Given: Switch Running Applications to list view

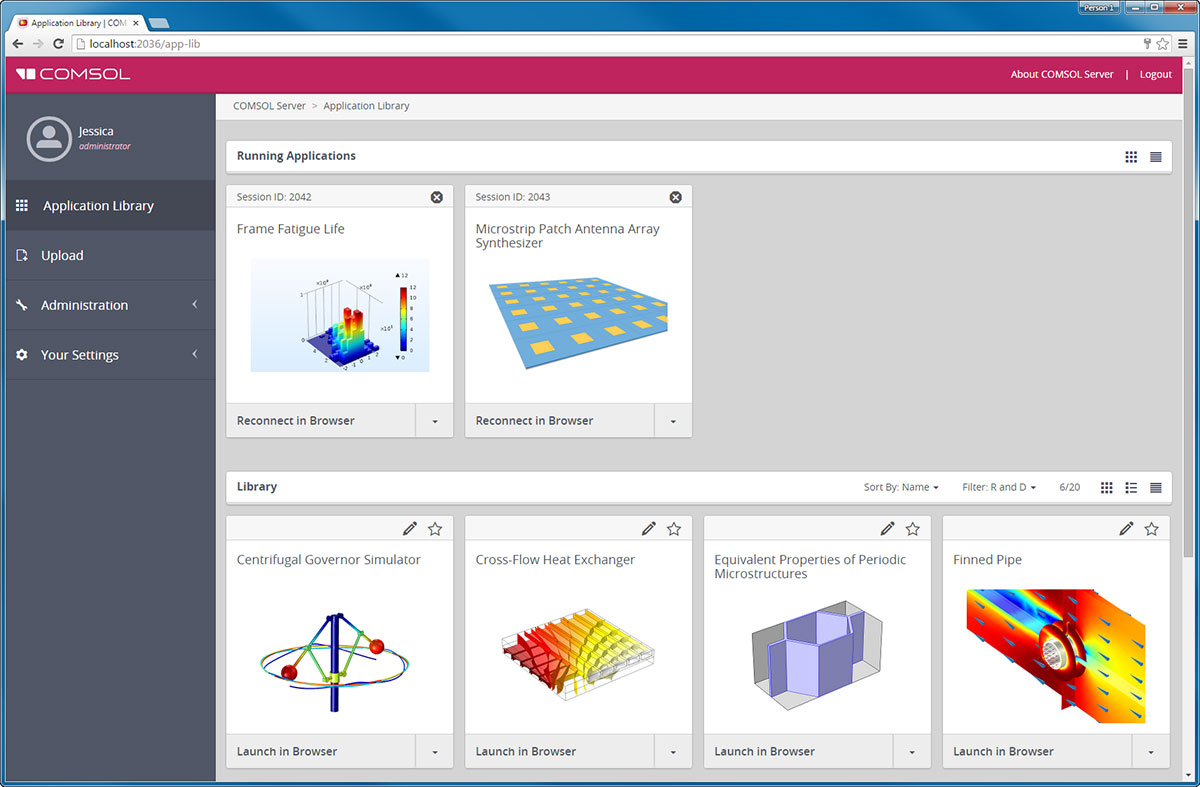Looking at the screenshot, I should pyautogui.click(x=1156, y=157).
